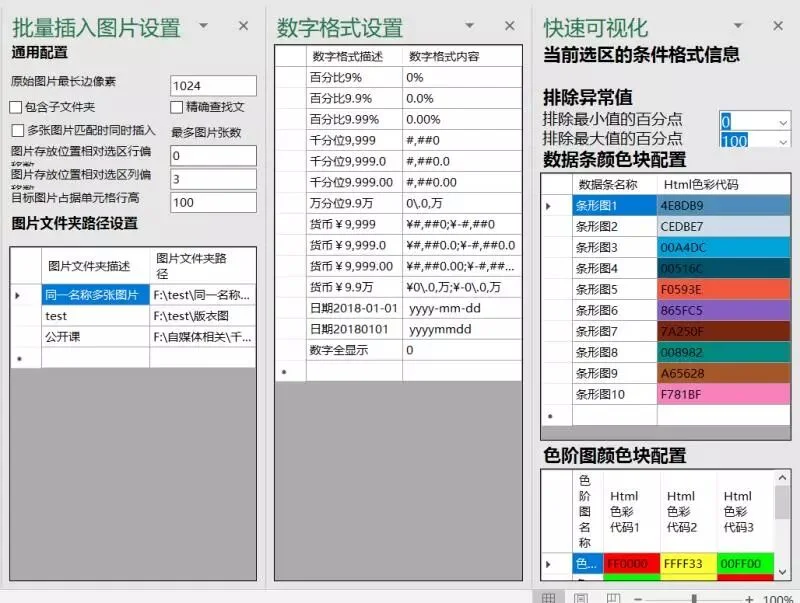Image resolution: width=800 pixels, height=603 pixels.
Task: Click the 图片存放位置相对选区行偏 input field
Action: click(213, 156)
